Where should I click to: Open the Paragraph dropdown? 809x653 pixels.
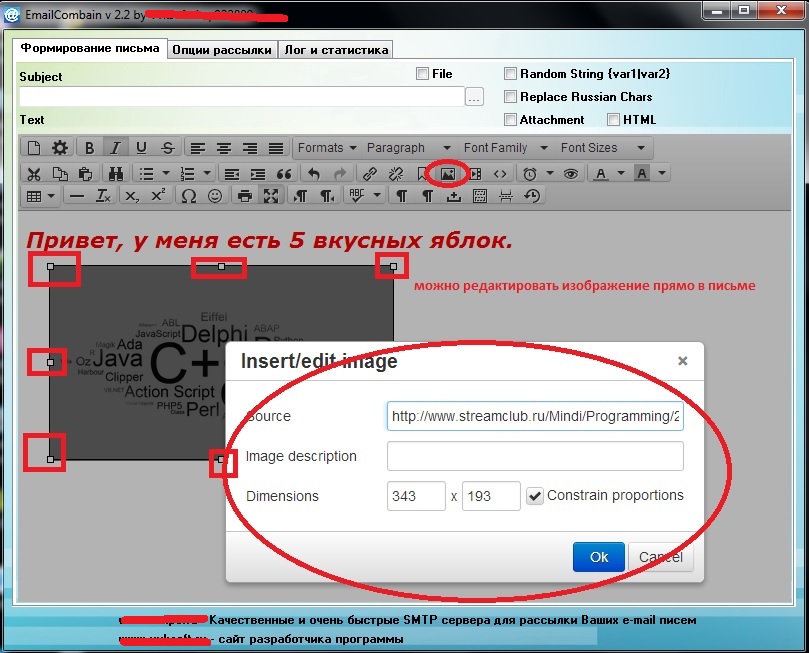click(409, 148)
